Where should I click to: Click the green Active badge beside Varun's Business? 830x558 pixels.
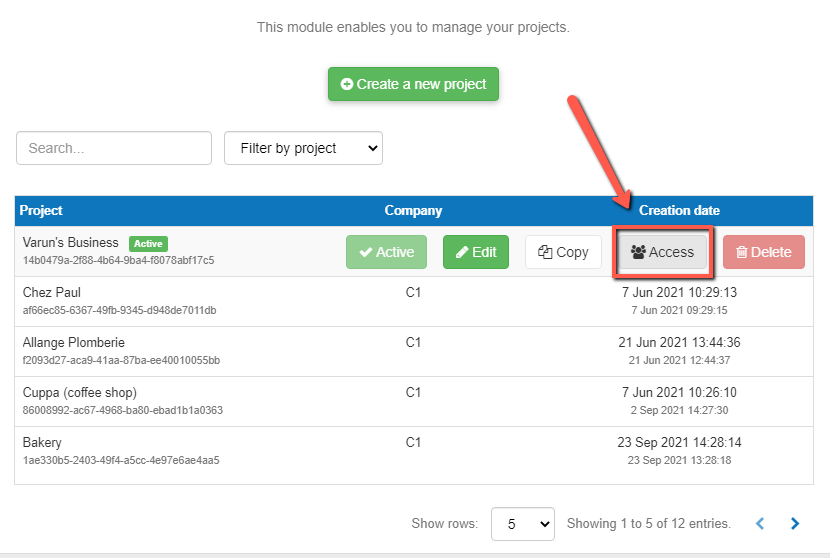click(x=148, y=244)
